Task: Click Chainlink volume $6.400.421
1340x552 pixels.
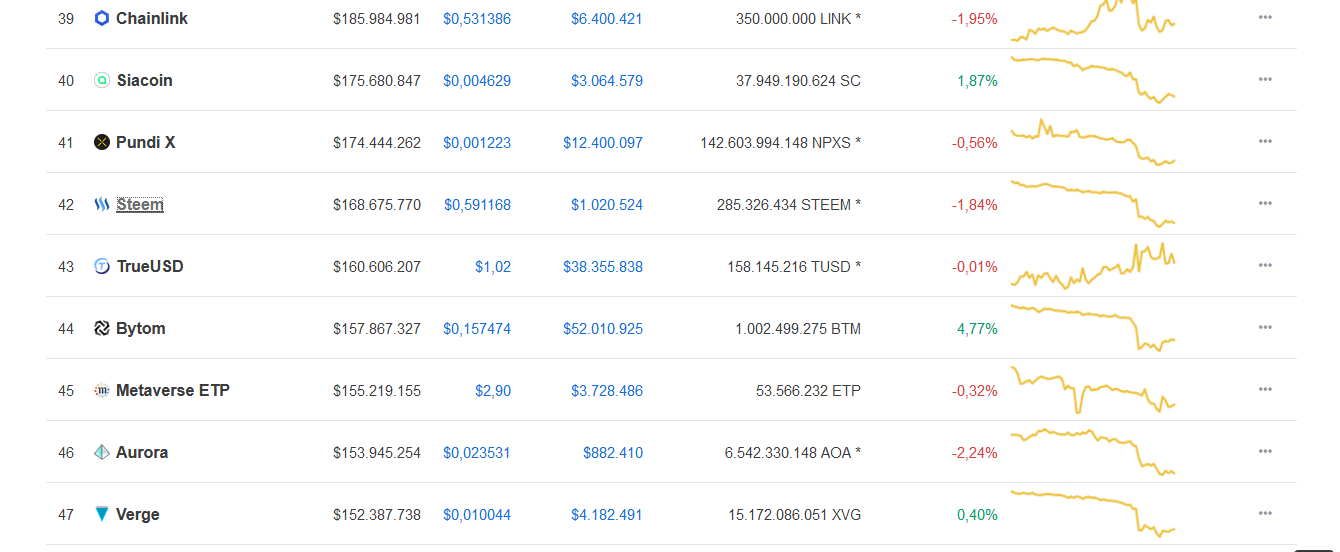Action: click(607, 19)
